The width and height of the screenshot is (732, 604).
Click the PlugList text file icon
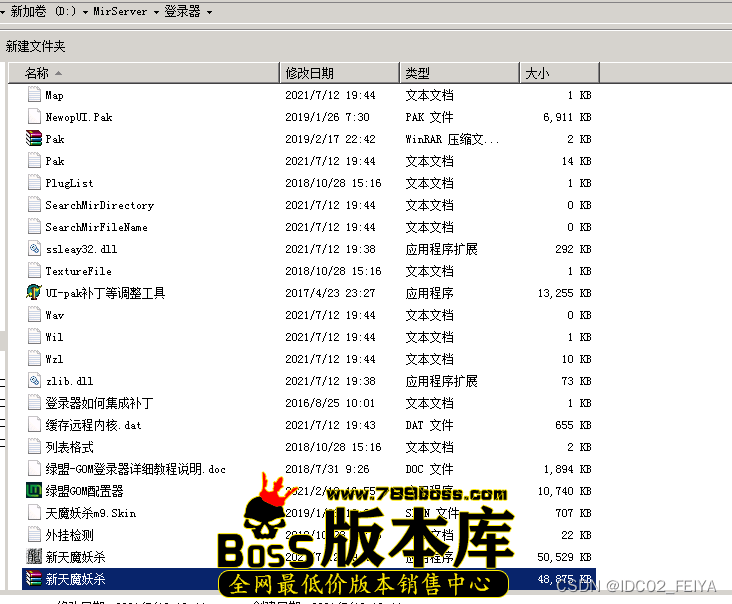33,183
